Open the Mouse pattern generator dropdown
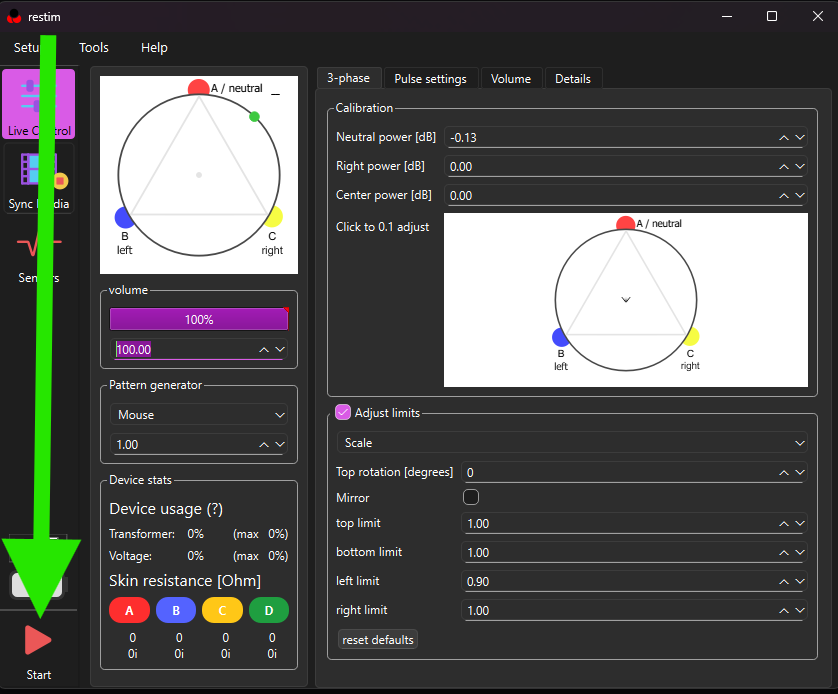Screen dimensions: 838x694 coord(199,415)
